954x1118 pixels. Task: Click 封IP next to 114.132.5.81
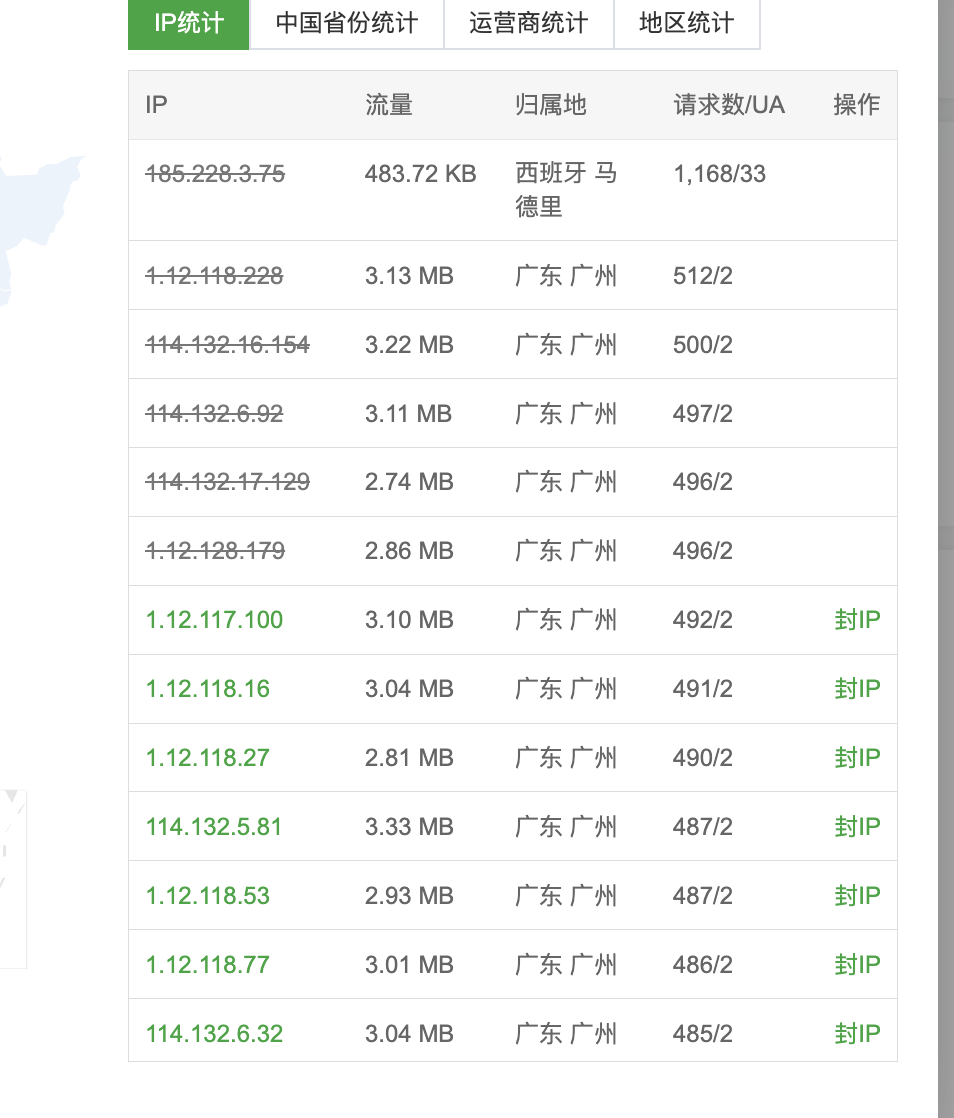pyautogui.click(x=857, y=826)
